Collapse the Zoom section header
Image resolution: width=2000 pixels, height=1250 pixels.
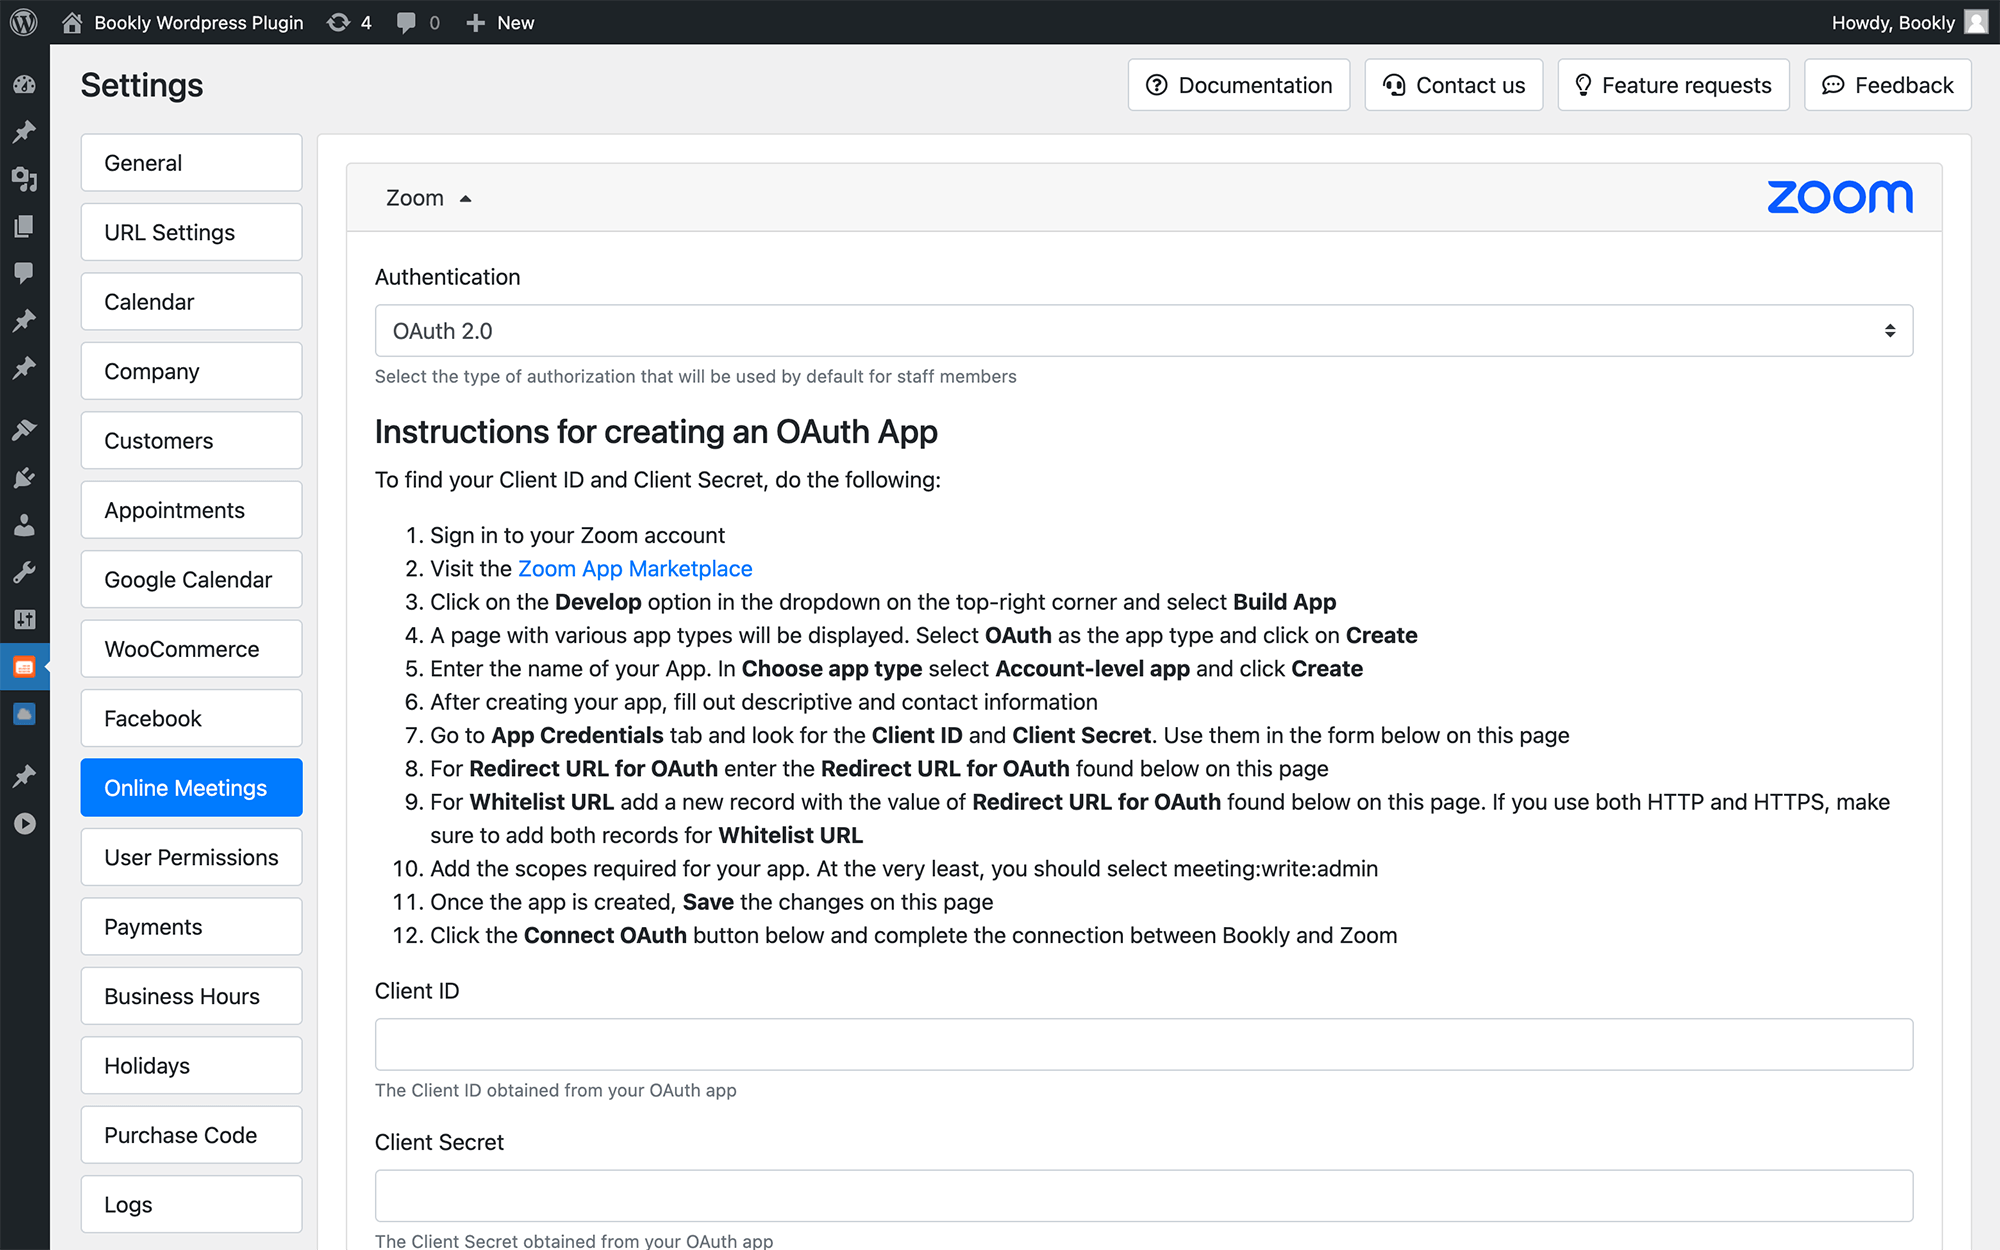pos(428,198)
